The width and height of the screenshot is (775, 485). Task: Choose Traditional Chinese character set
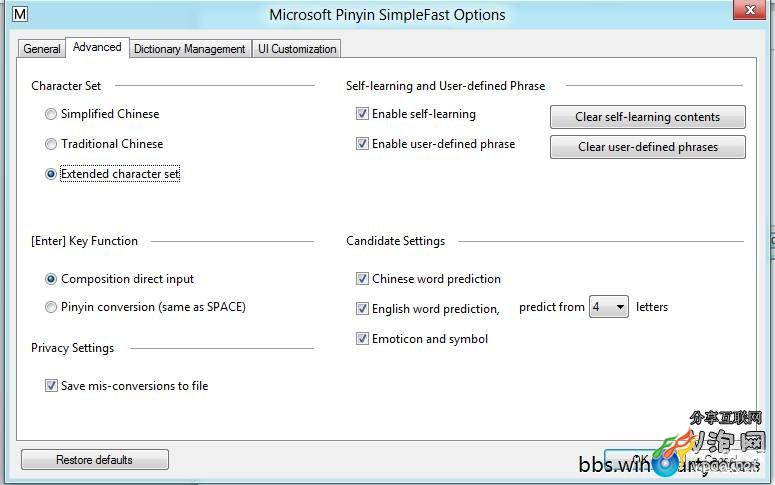tap(50, 144)
